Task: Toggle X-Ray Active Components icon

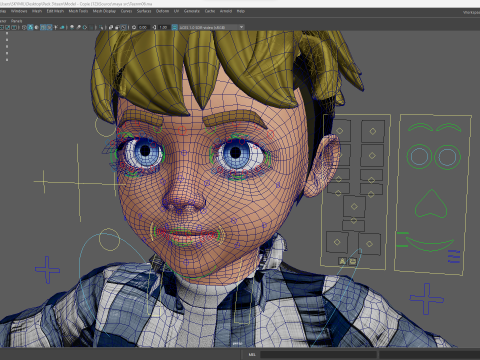Action: pyautogui.click(x=117, y=27)
